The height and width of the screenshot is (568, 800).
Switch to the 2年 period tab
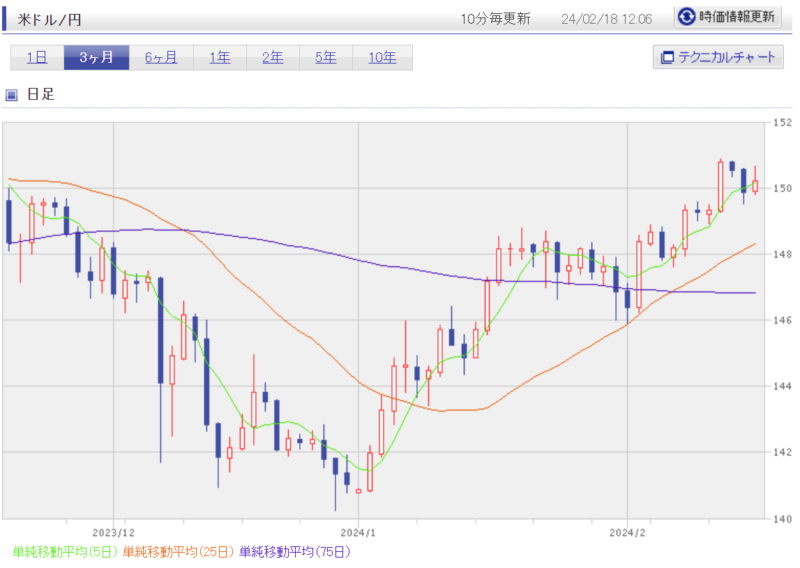[x=273, y=57]
